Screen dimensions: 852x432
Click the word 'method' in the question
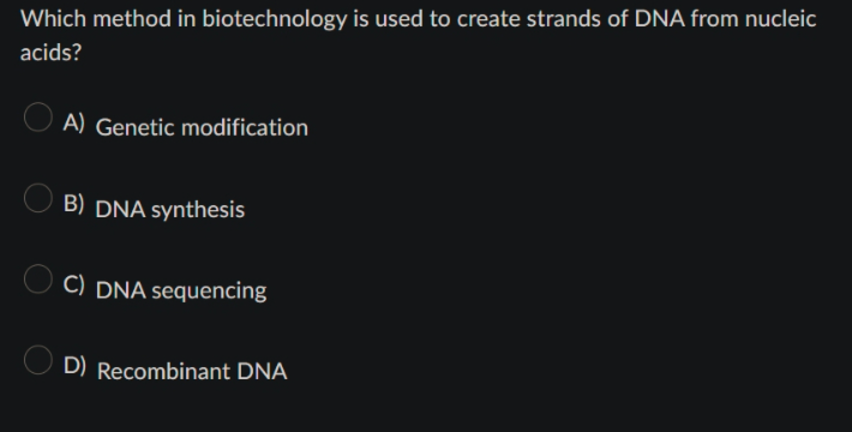tap(132, 19)
